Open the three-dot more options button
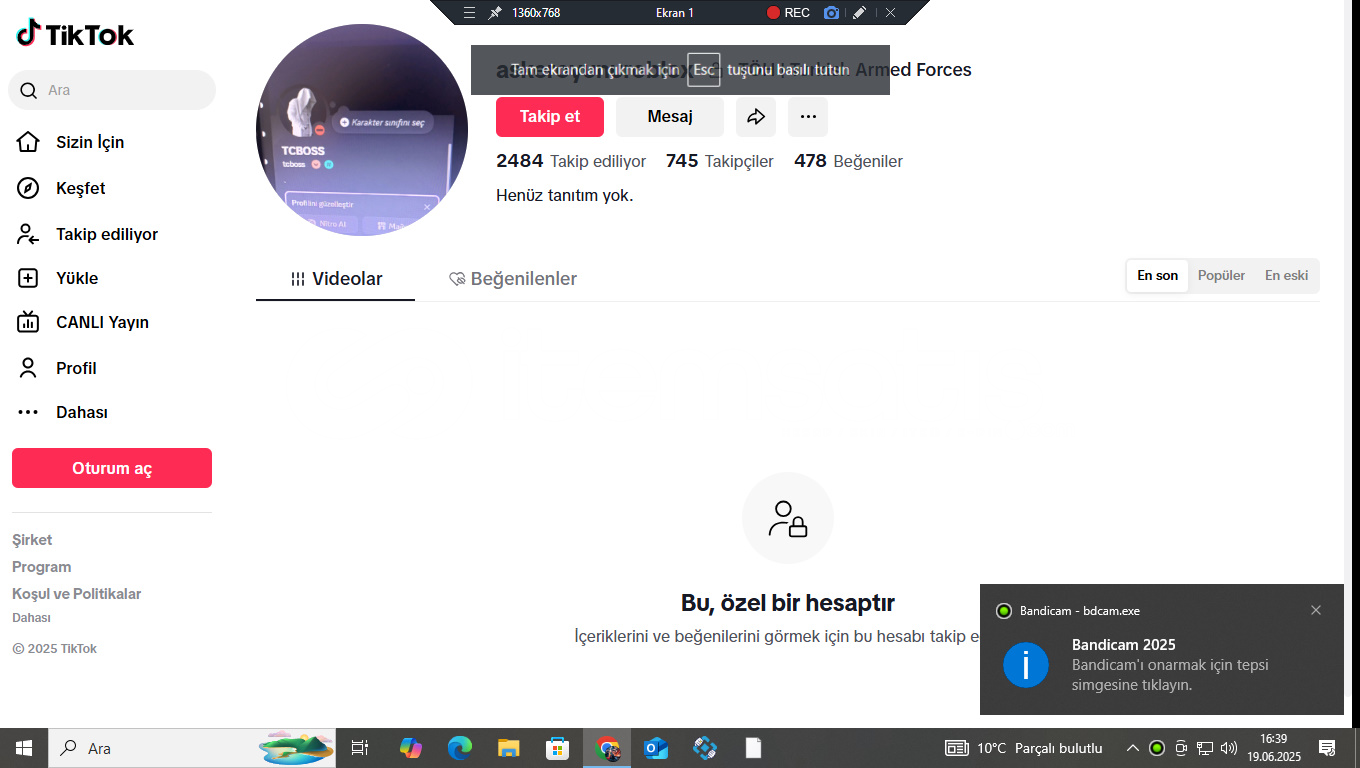The width and height of the screenshot is (1360, 768). (x=808, y=117)
